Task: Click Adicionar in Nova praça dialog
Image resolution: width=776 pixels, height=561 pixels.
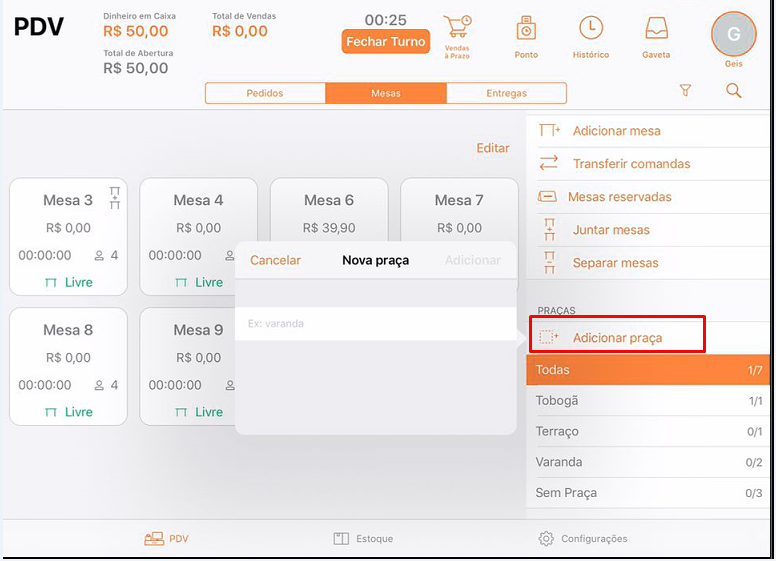Action: click(x=473, y=260)
